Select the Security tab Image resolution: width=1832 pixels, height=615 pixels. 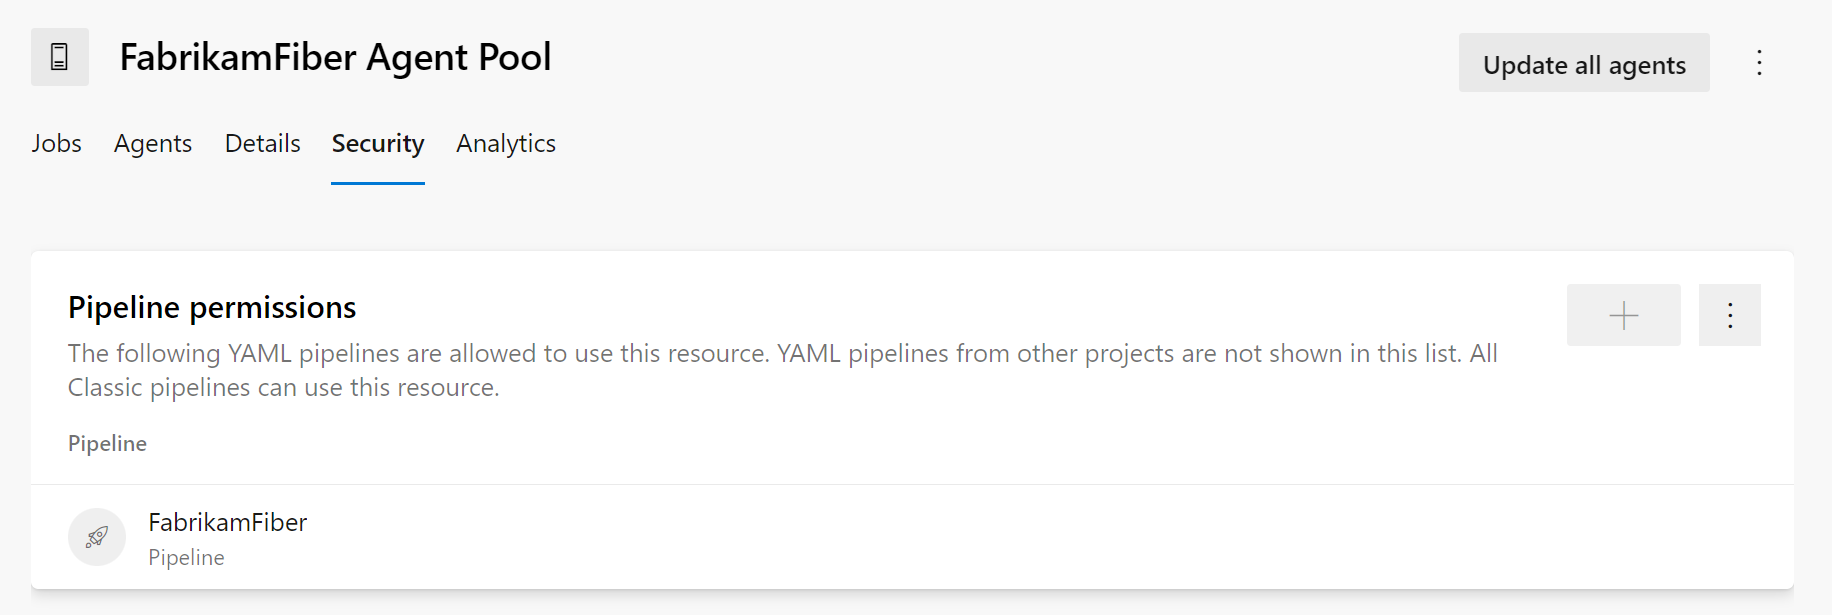378,144
